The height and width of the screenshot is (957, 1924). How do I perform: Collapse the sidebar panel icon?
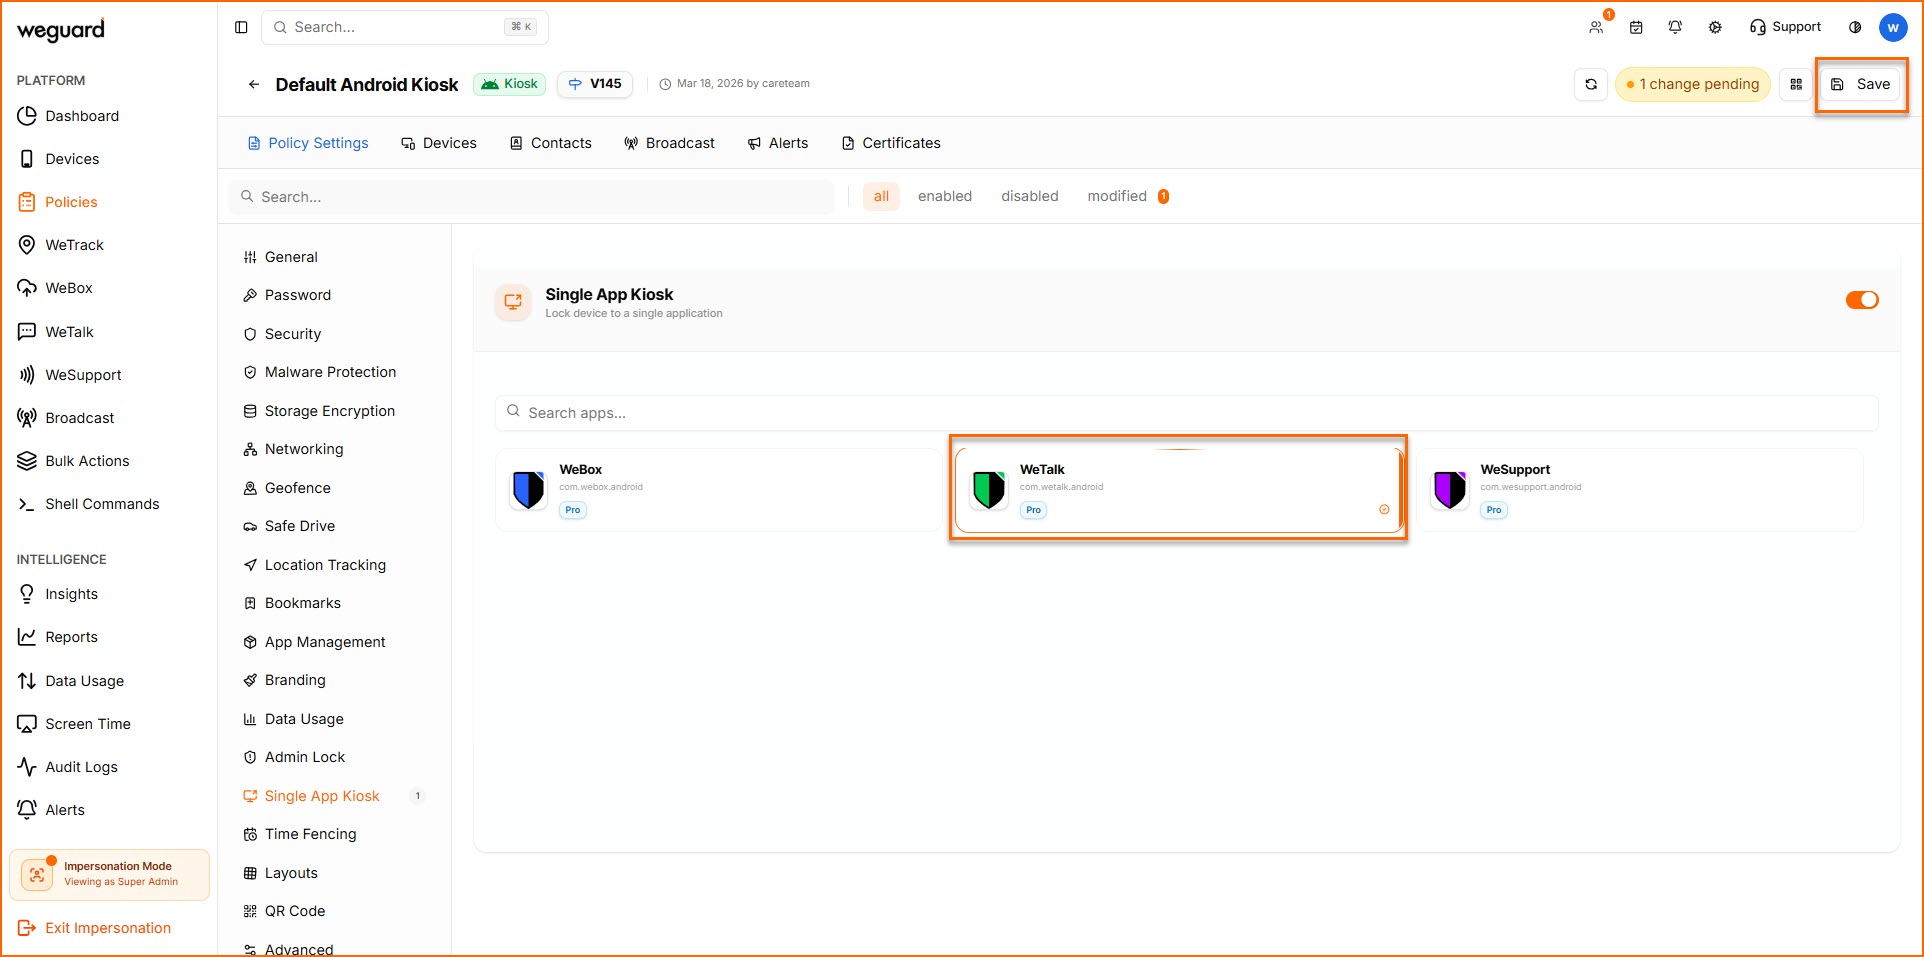click(241, 27)
